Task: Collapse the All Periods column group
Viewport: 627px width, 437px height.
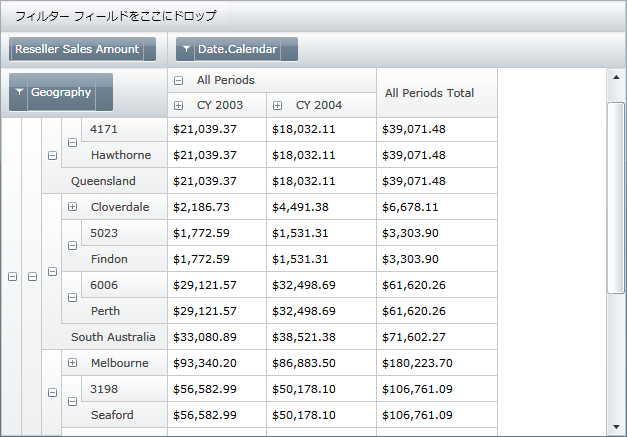Action: [x=179, y=80]
